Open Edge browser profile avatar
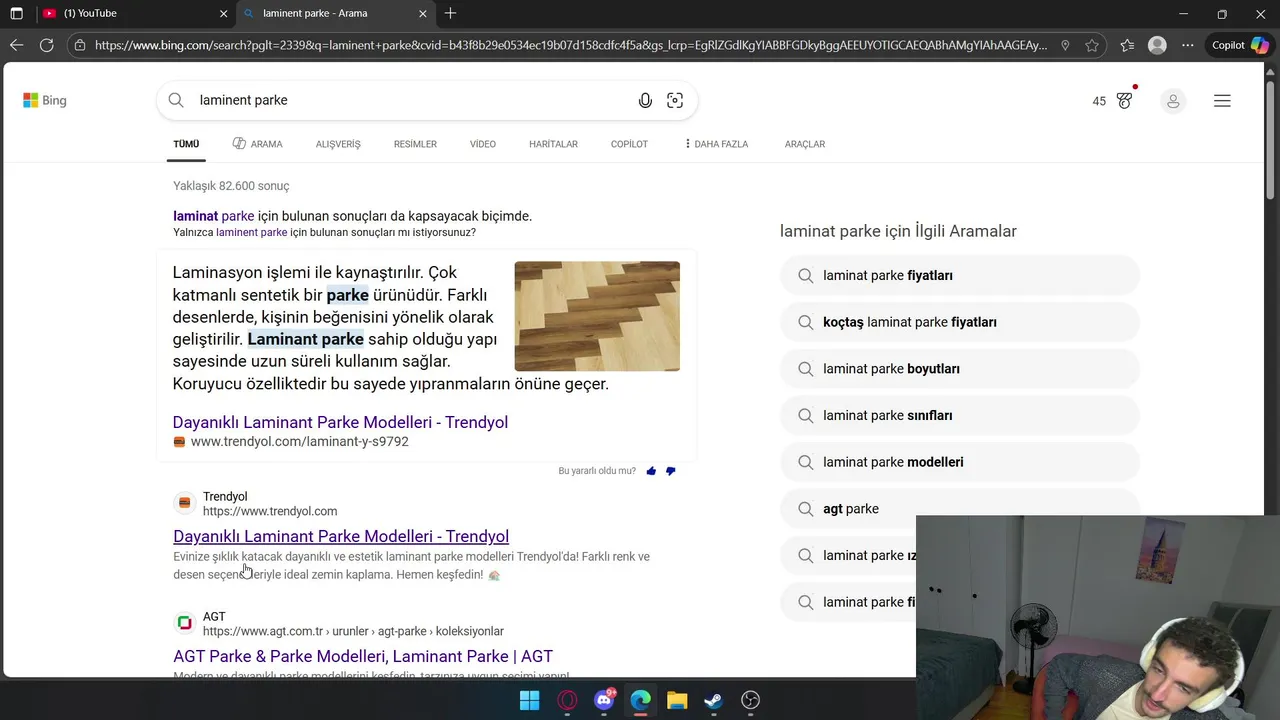This screenshot has height=720, width=1280. [x=1157, y=45]
